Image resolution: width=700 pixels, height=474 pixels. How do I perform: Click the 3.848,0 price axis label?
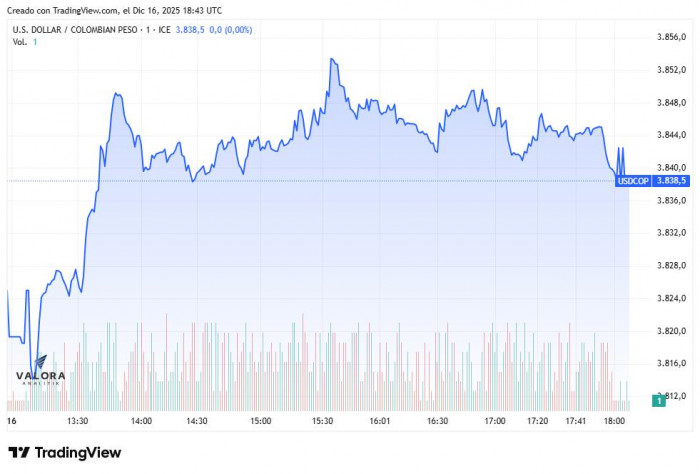click(x=669, y=102)
